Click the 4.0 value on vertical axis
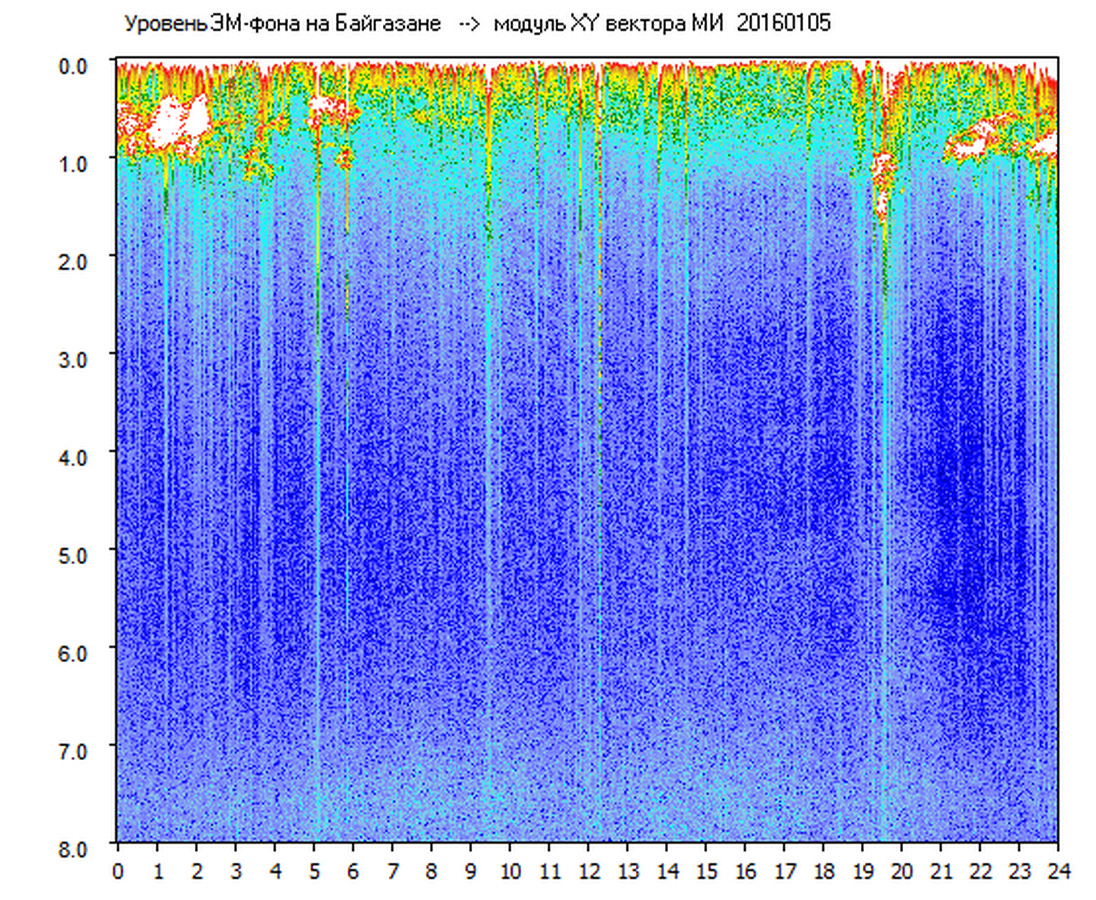This screenshot has width=1096, height=900. coord(76,456)
